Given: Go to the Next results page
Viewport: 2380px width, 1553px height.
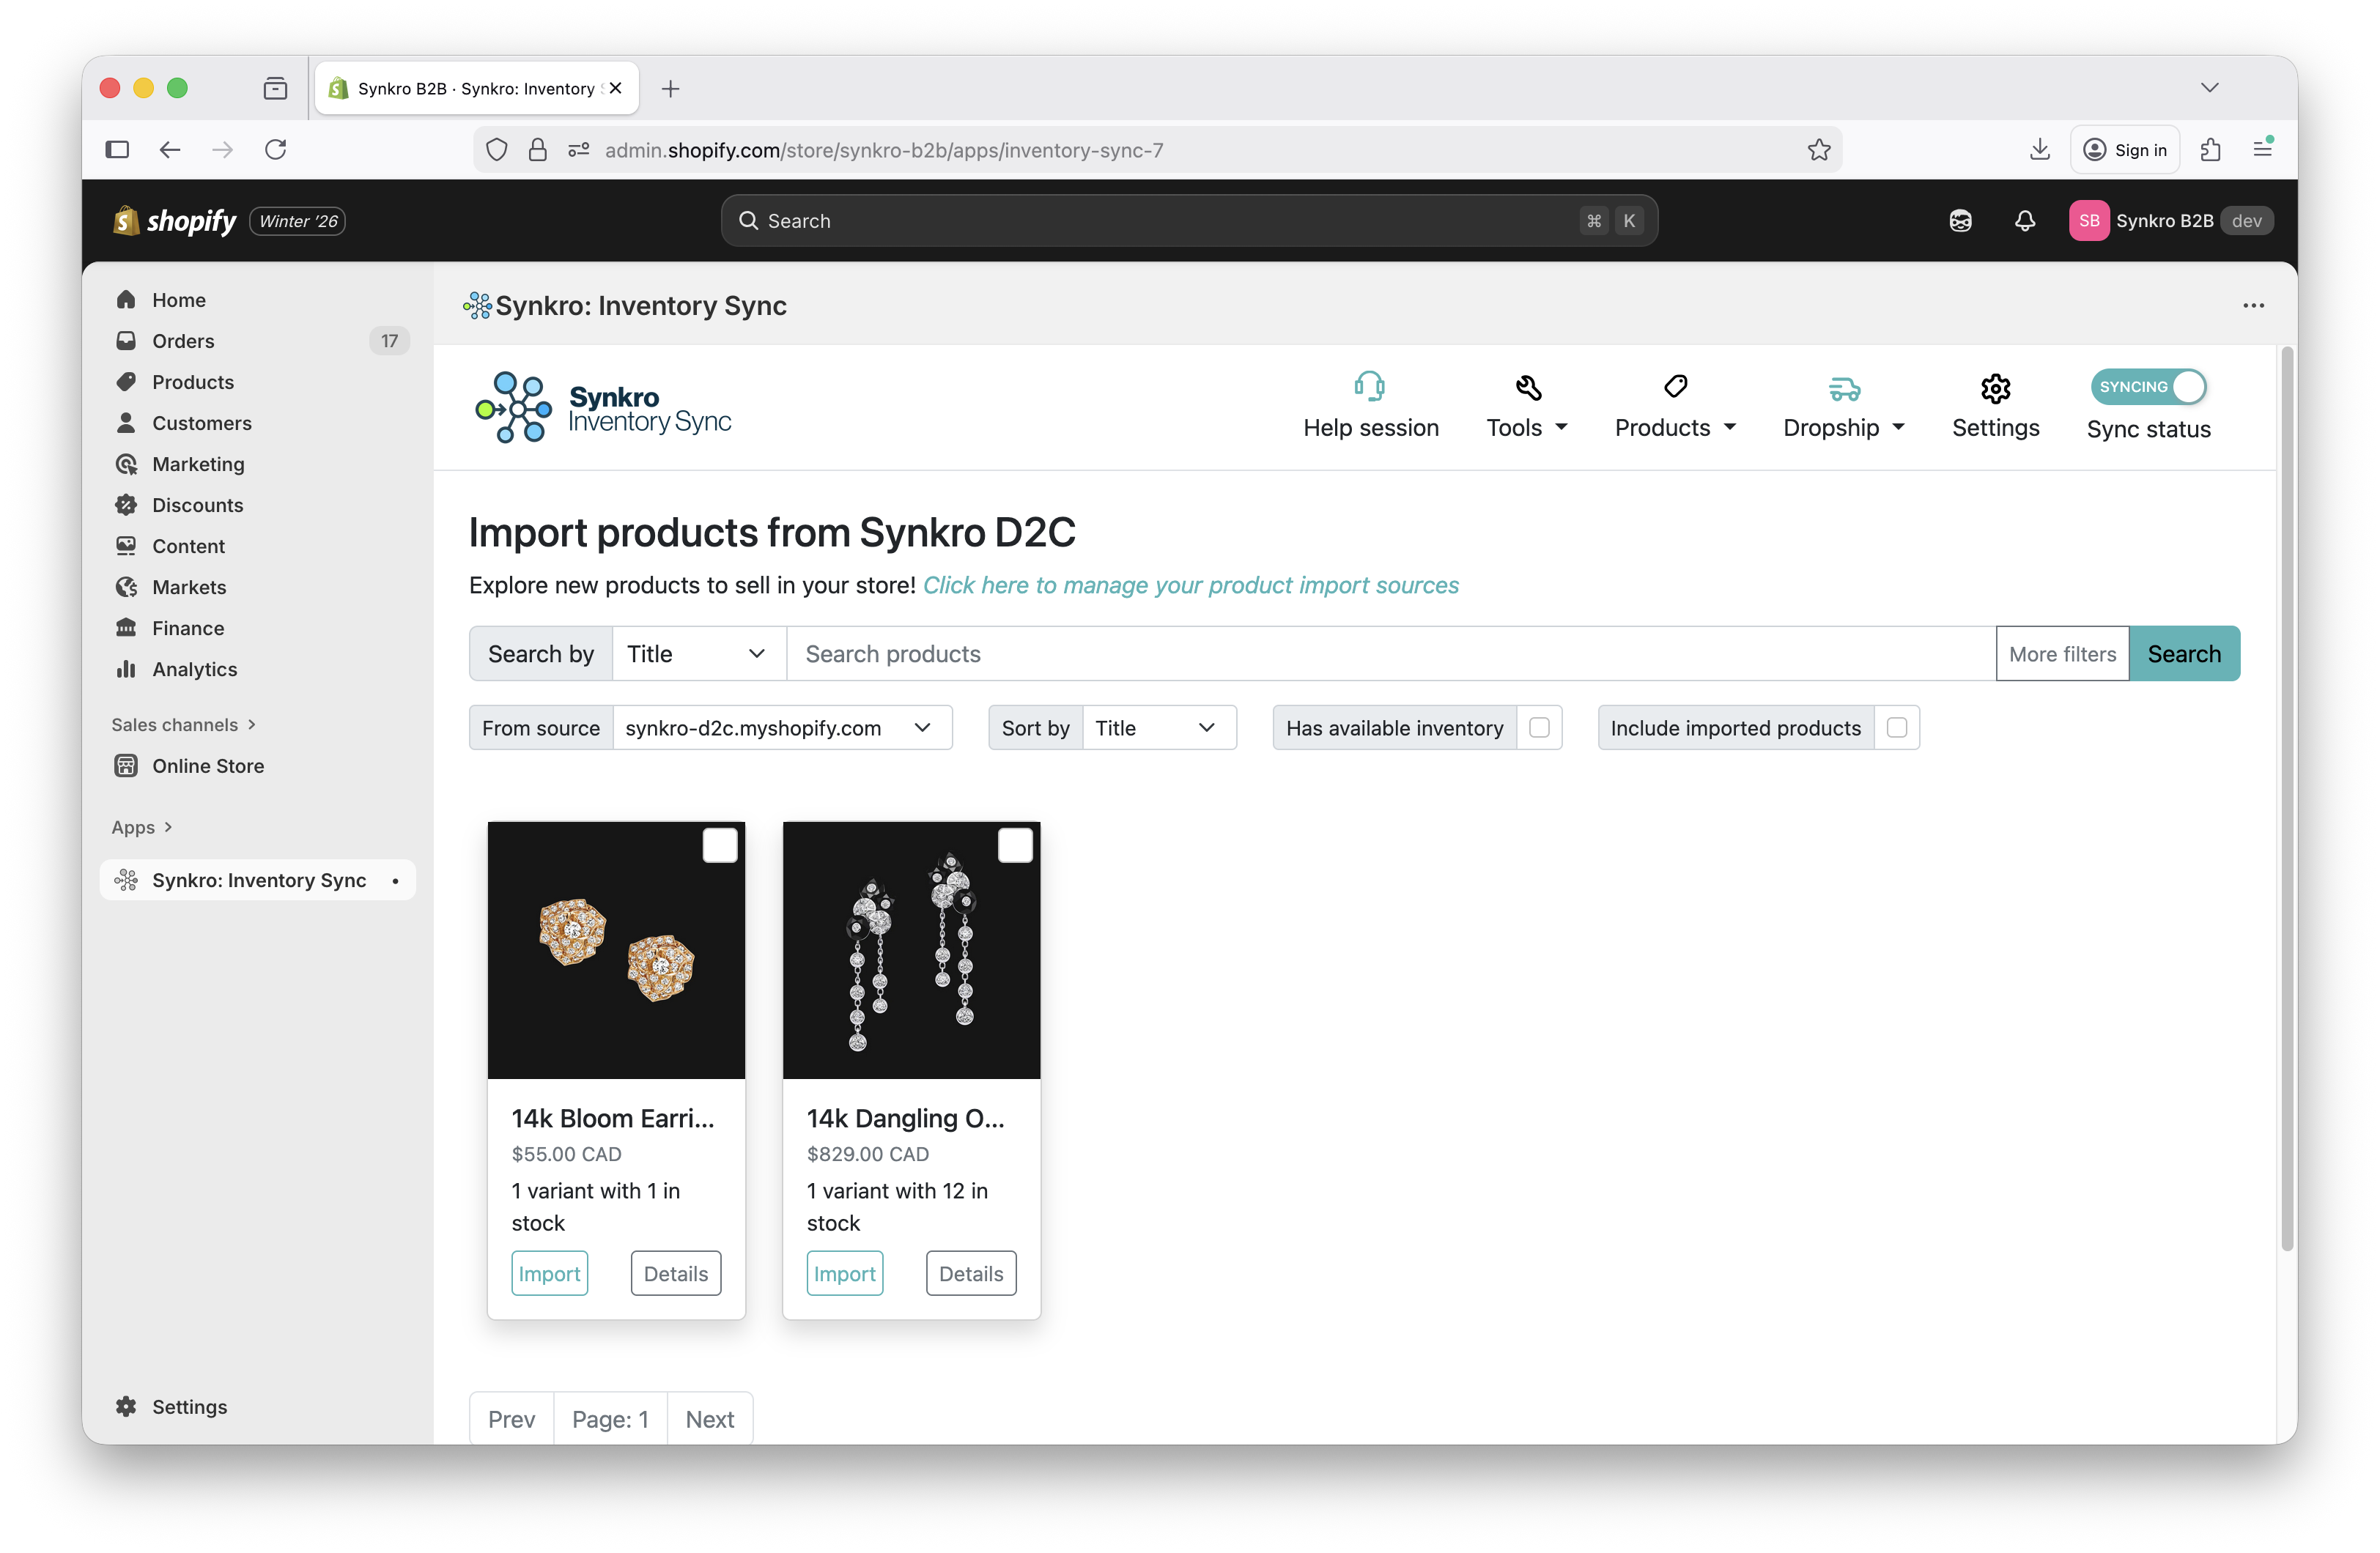Looking at the screenshot, I should [x=709, y=1418].
